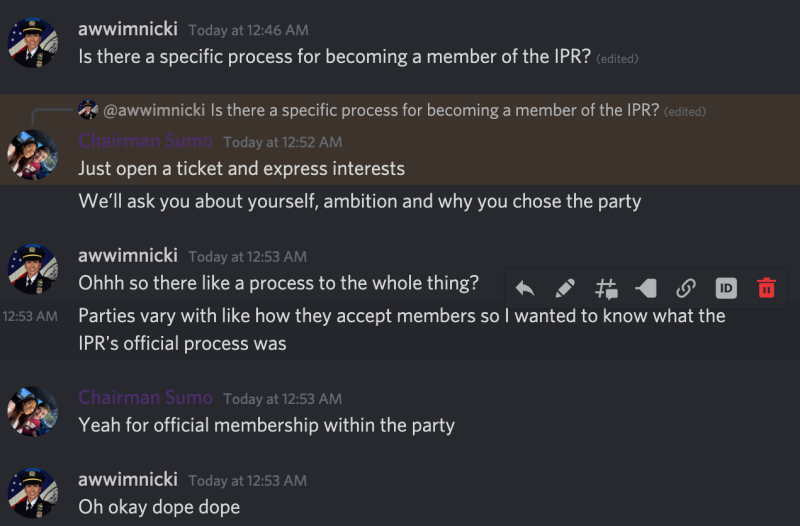The width and height of the screenshot is (800, 526).
Task: Open Chairman Sumo's avatar on reply message
Action: pyautogui.click(x=33, y=155)
